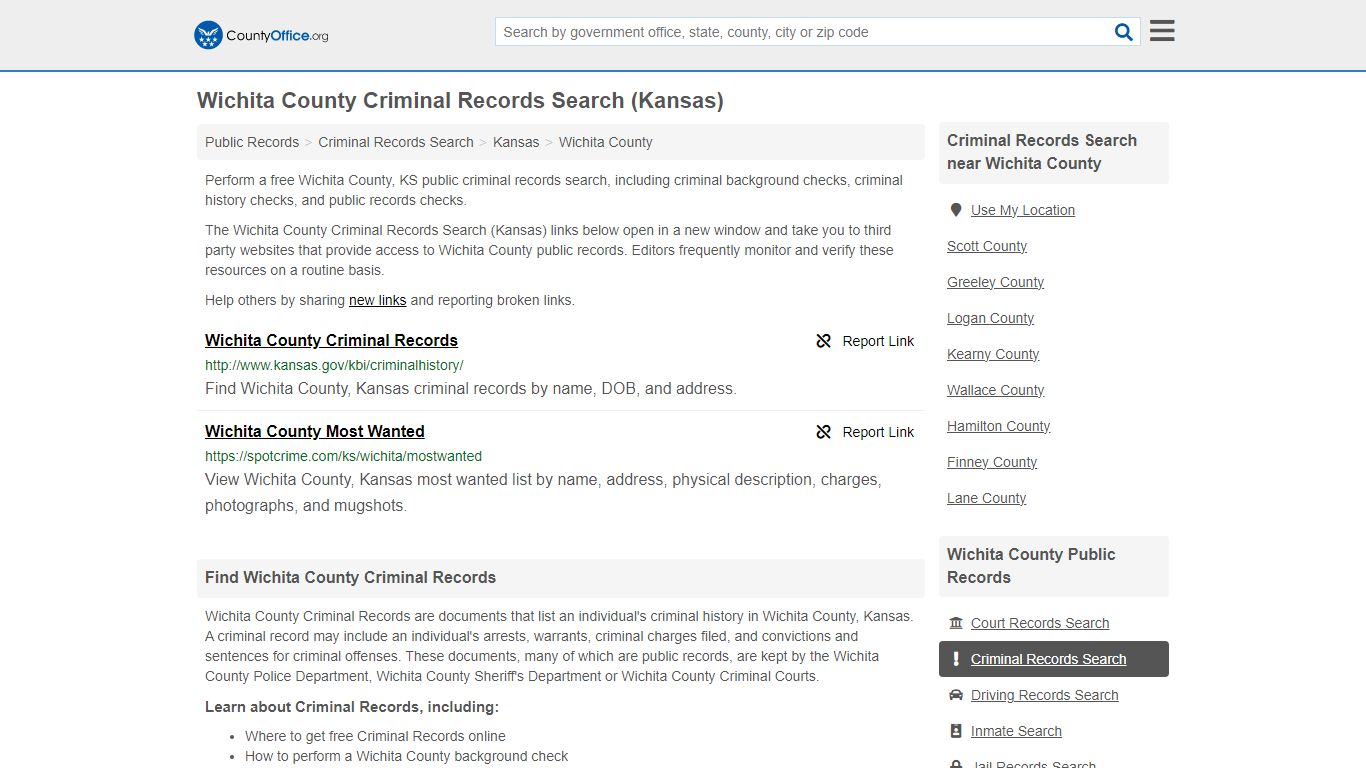
Task: Open Scott County link
Action: [987, 246]
